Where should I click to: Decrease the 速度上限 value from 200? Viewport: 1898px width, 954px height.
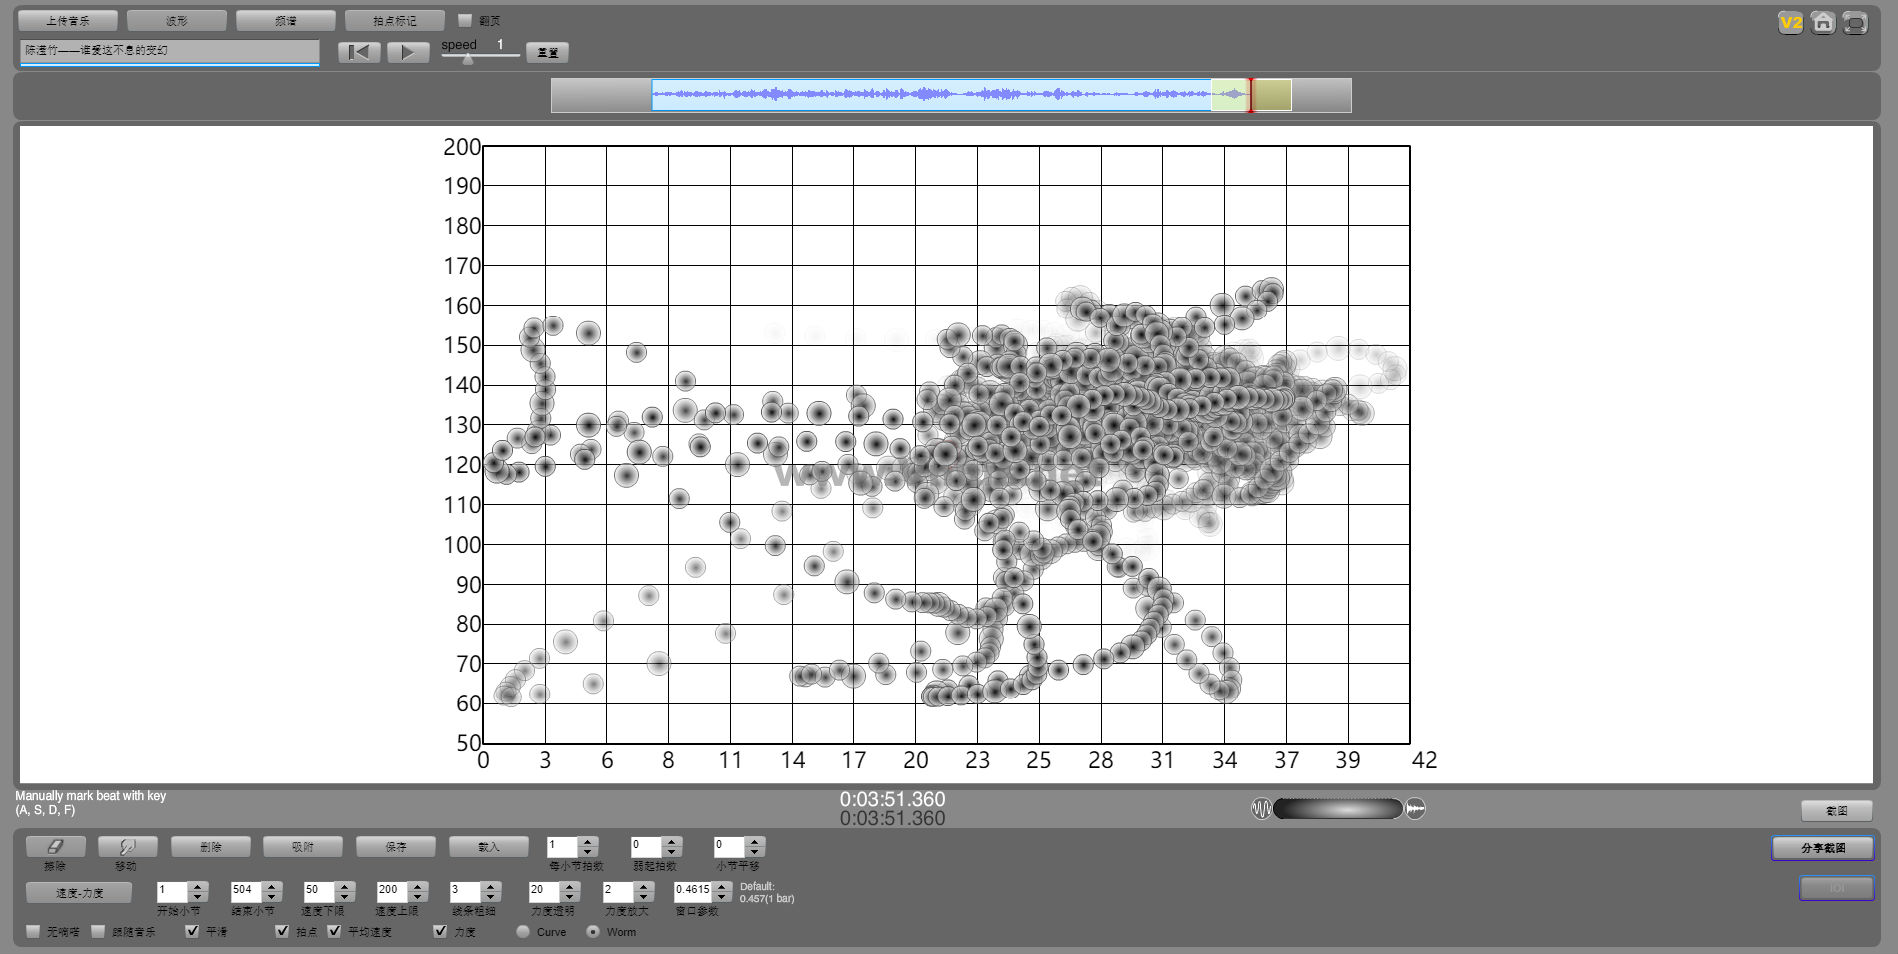418,896
